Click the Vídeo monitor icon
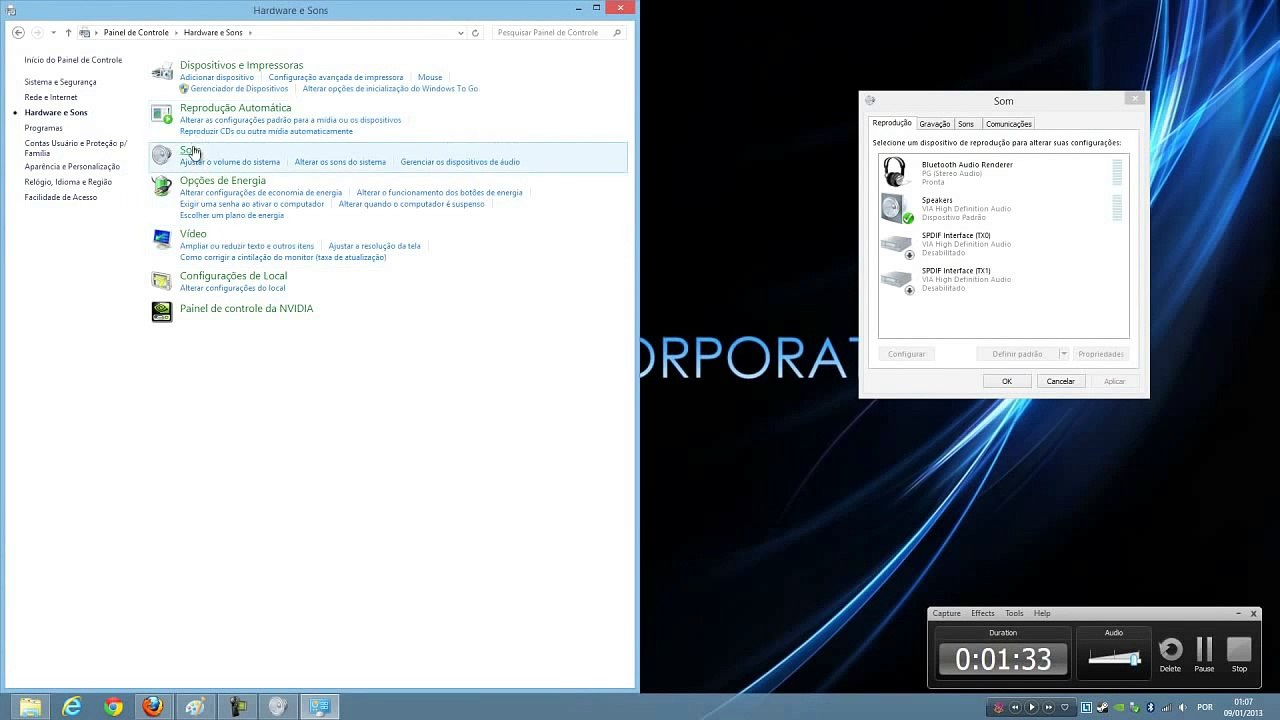Viewport: 1280px width, 720px height. [161, 238]
